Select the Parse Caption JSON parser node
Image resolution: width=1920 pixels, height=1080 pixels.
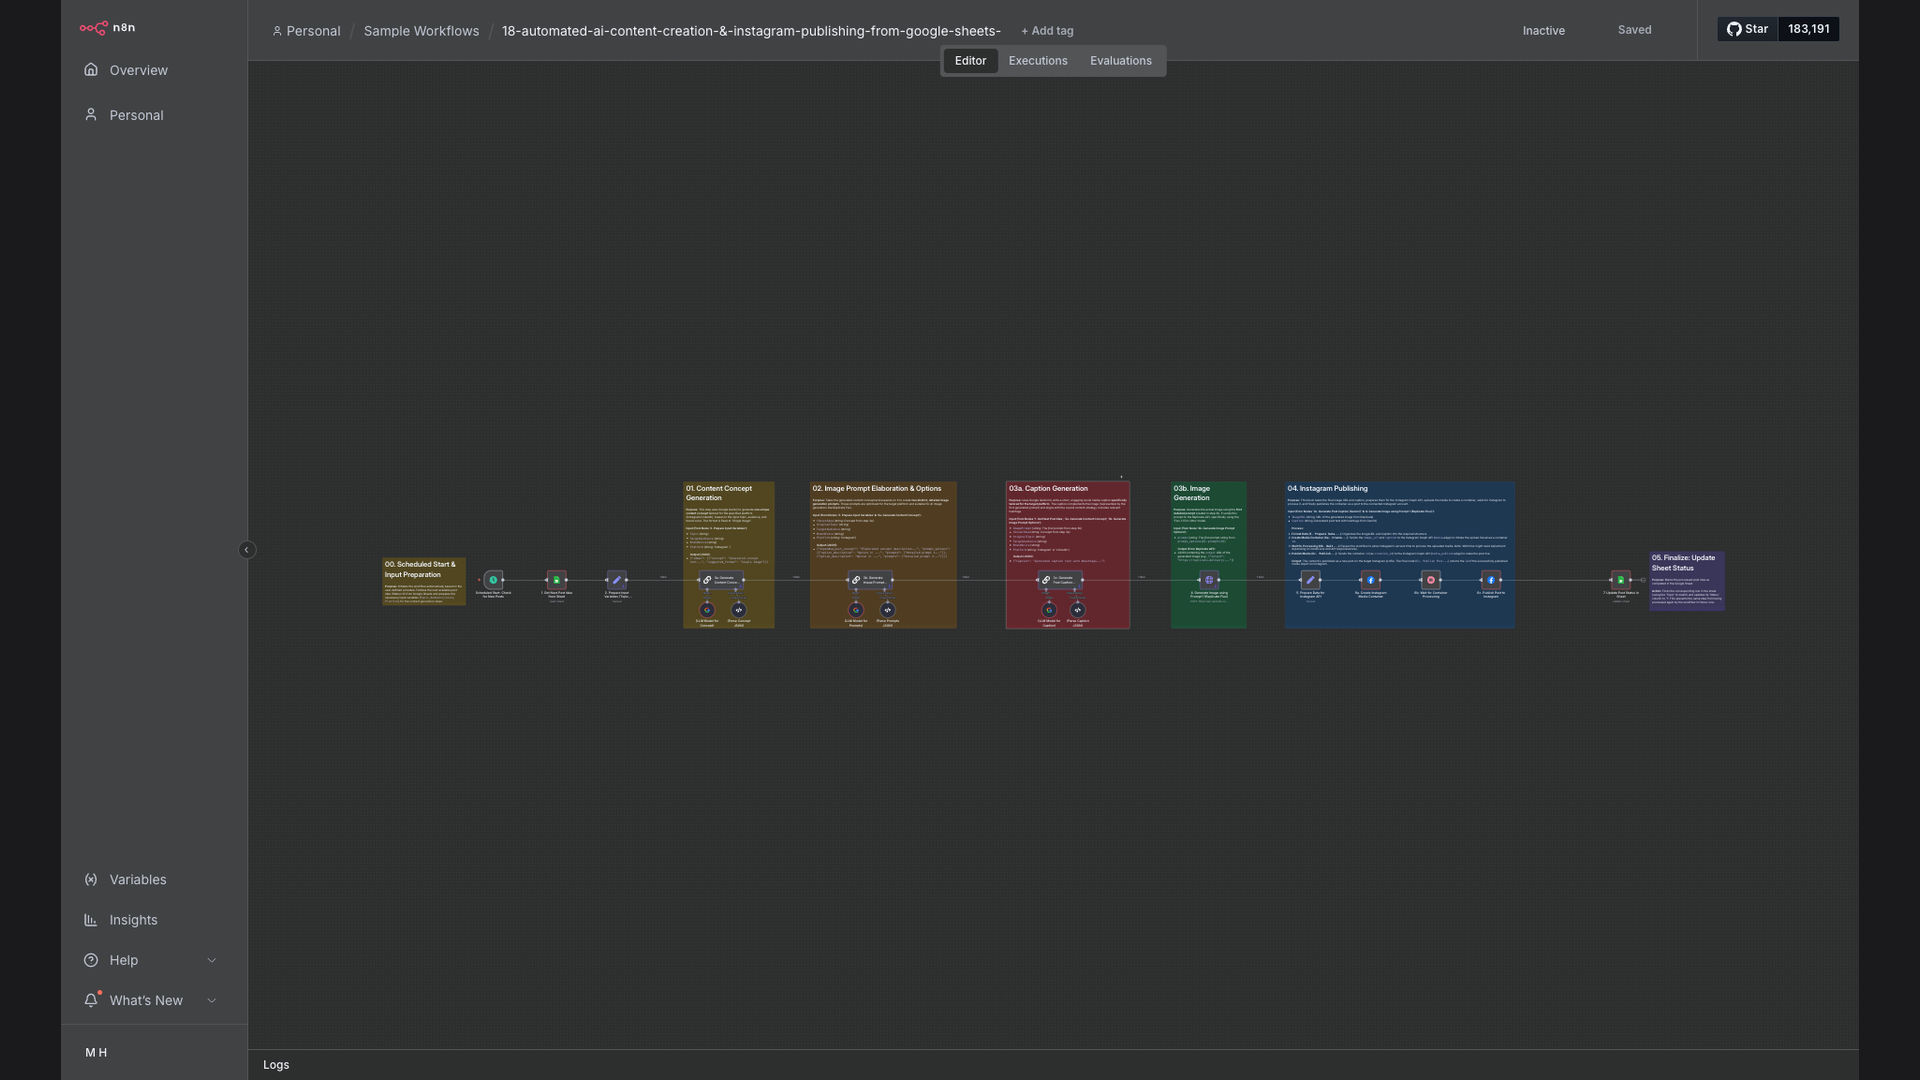[1078, 610]
